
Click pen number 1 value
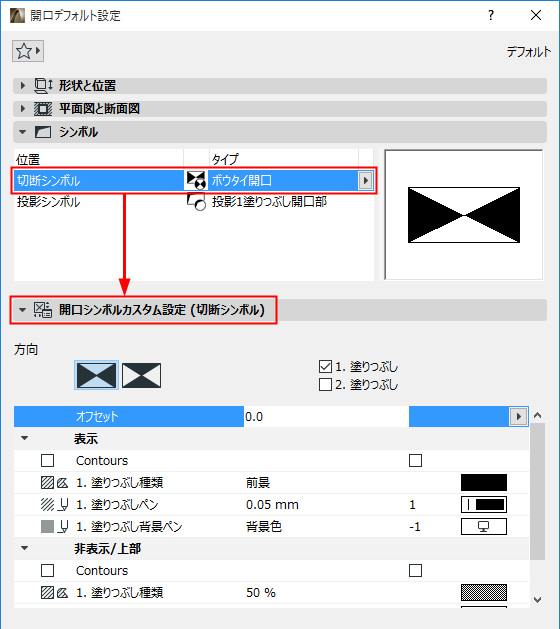tap(412, 505)
